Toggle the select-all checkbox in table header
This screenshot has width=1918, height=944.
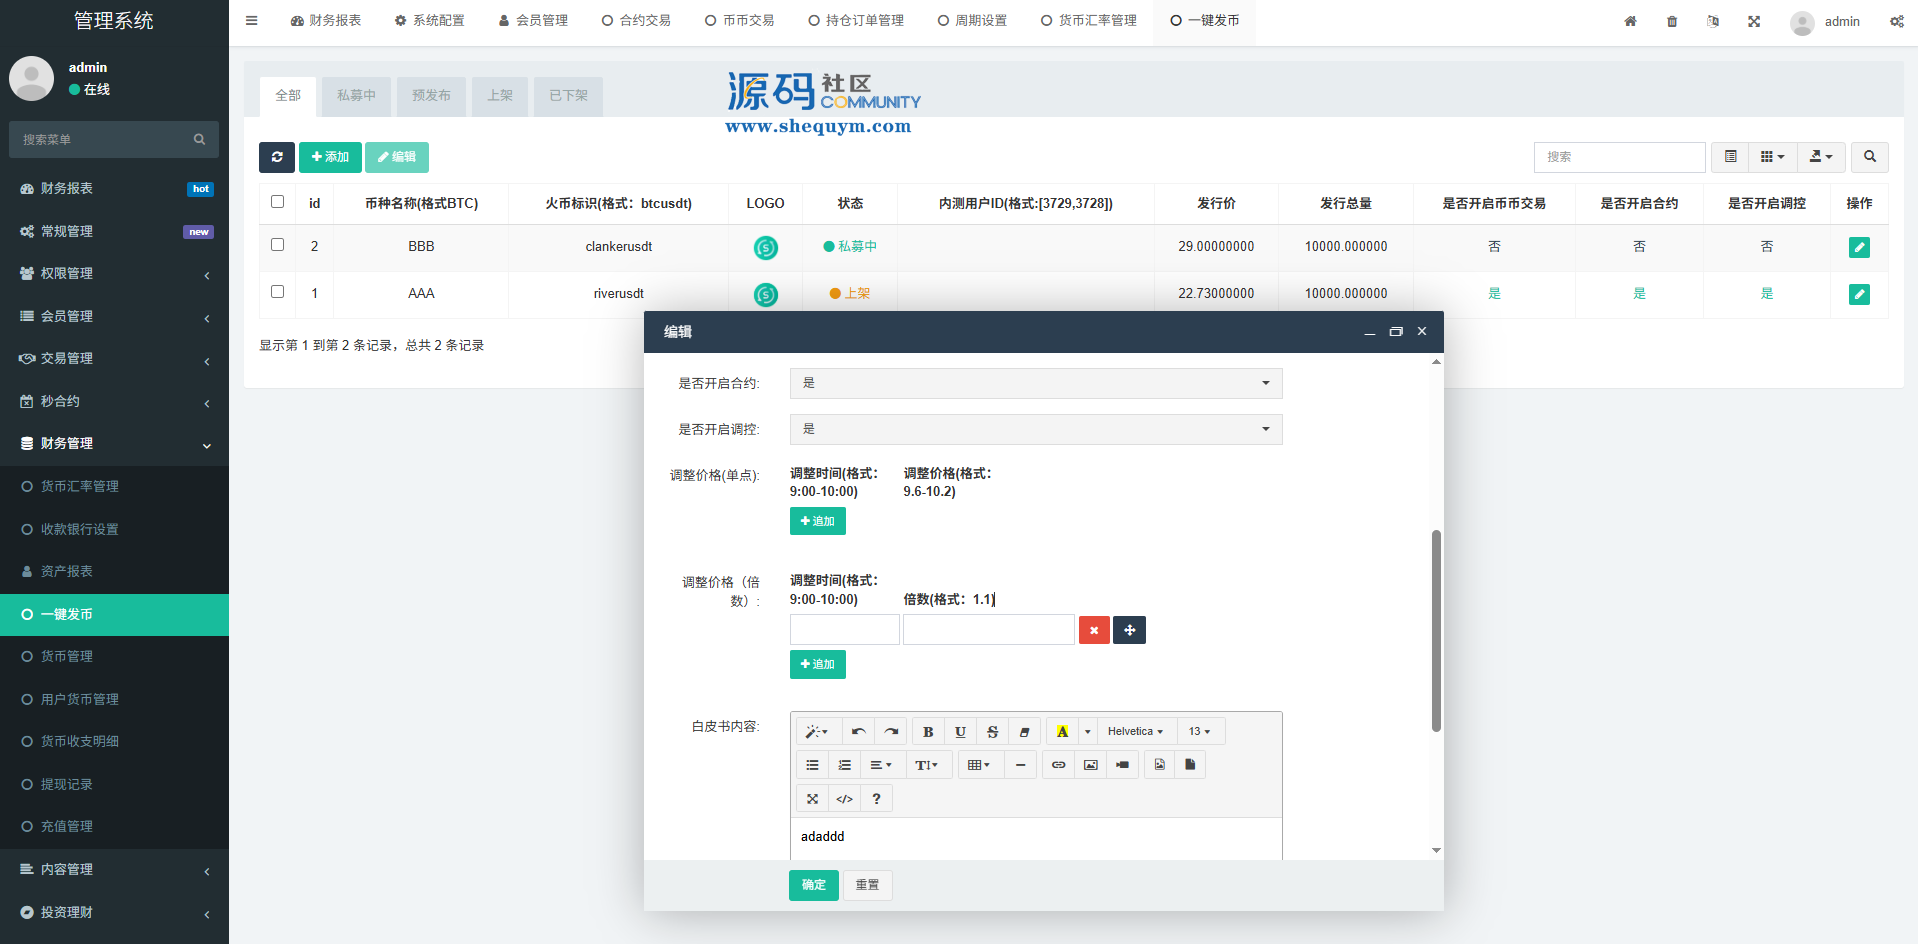[278, 202]
